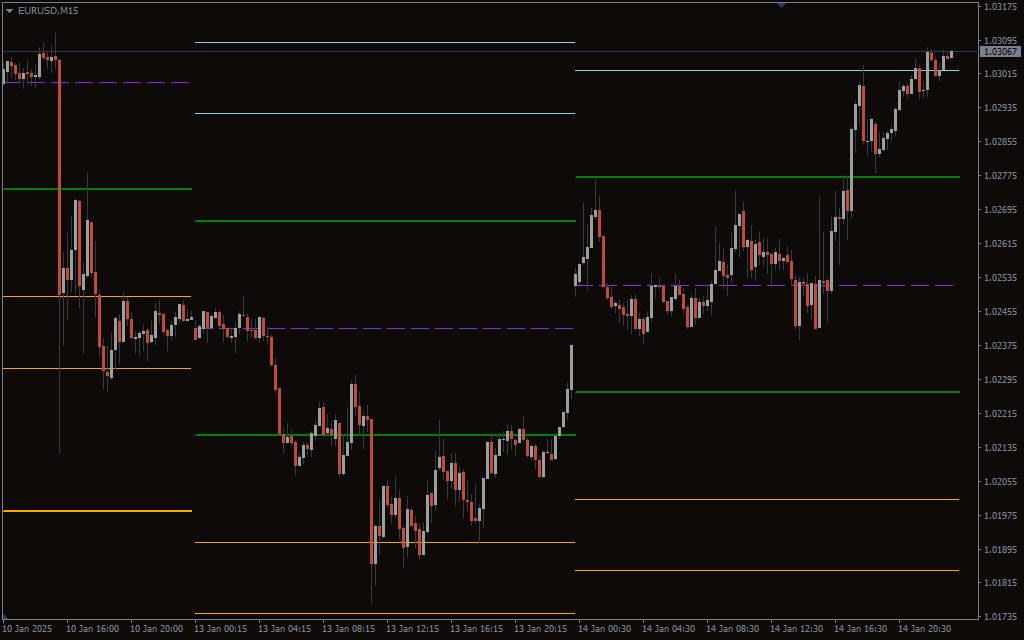Click the 10 Jan 16:00 time label
Image resolution: width=1024 pixels, height=640 pixels.
click(93, 629)
